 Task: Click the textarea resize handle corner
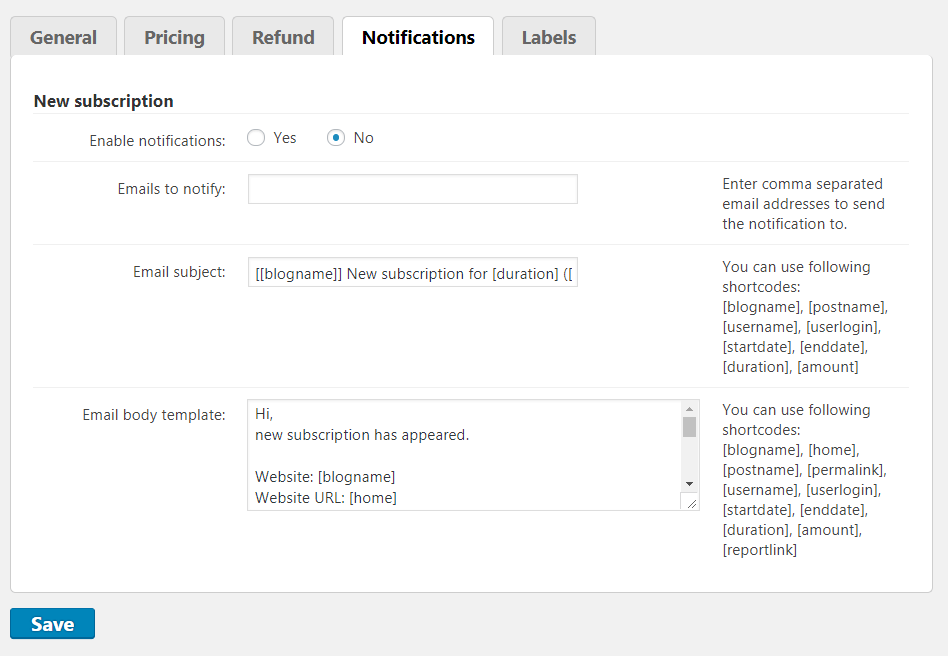(x=690, y=502)
